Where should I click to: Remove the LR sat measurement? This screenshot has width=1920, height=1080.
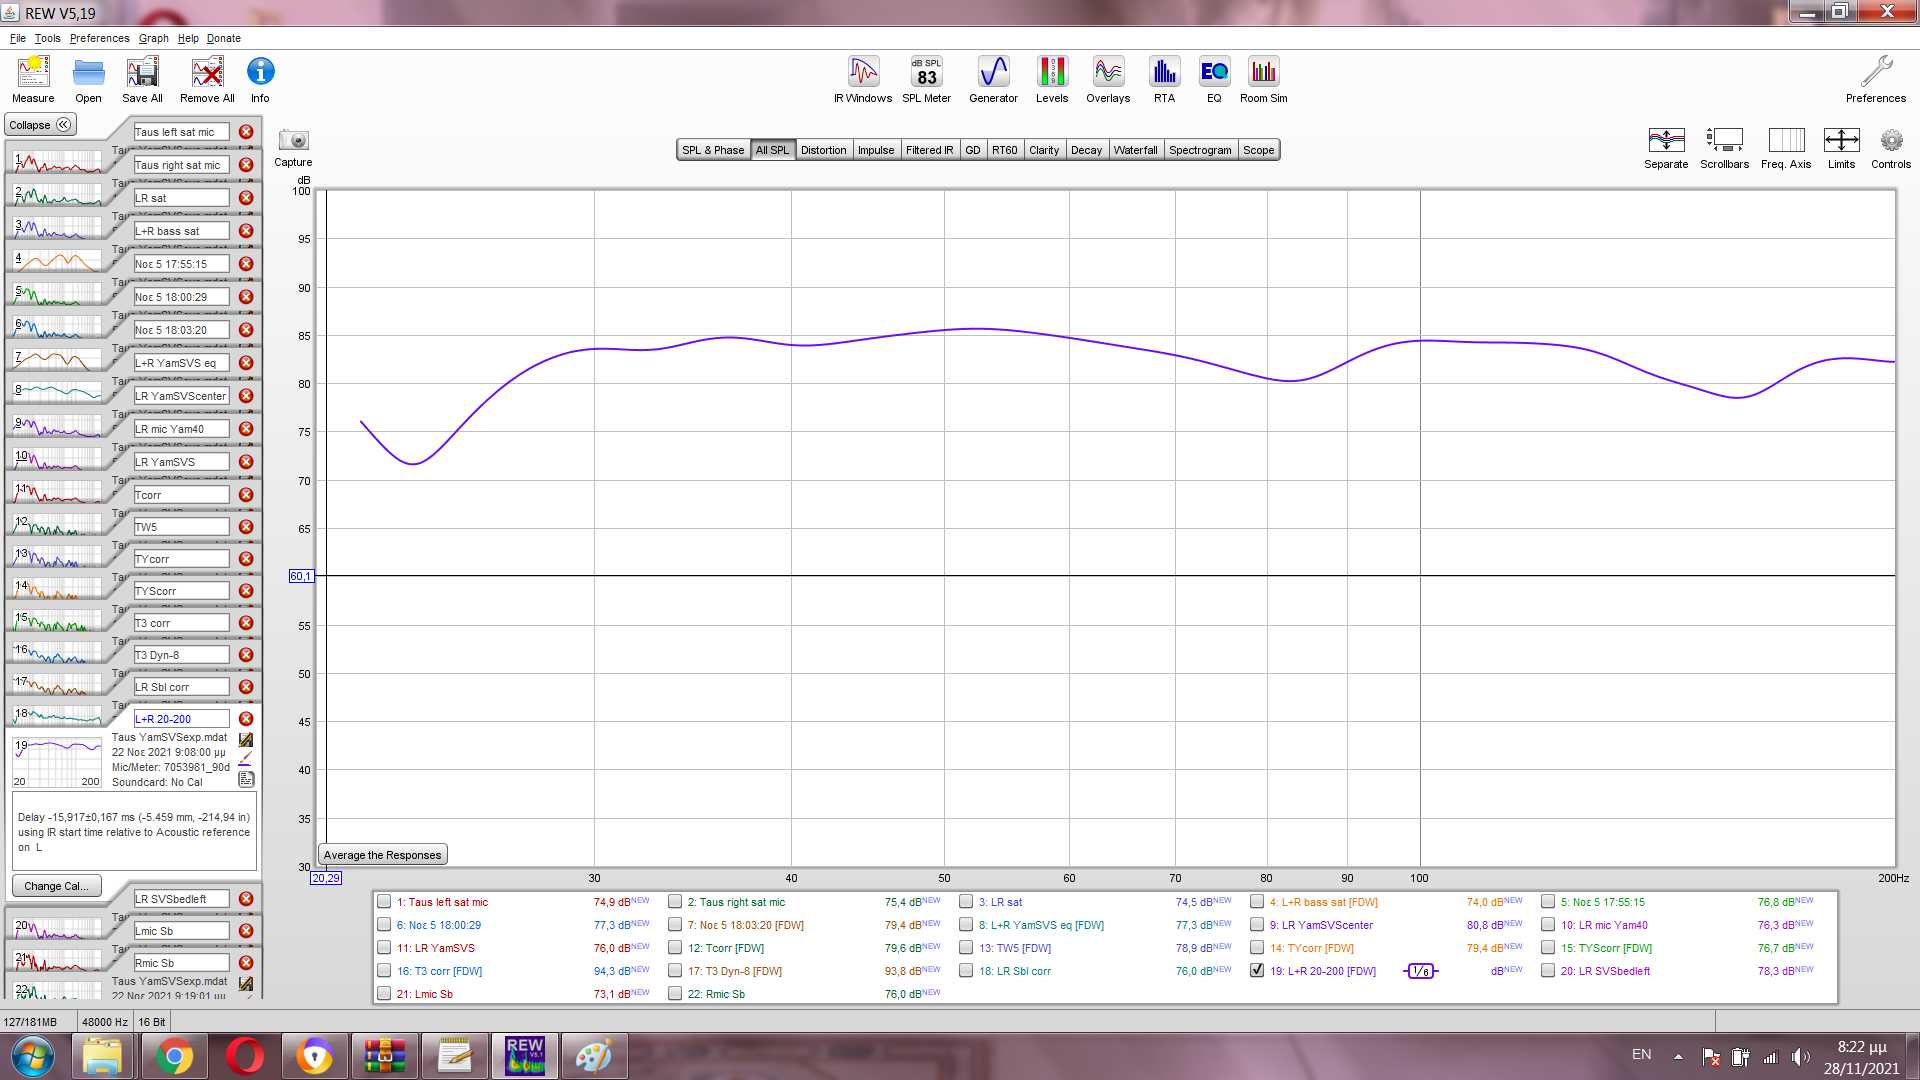point(246,198)
